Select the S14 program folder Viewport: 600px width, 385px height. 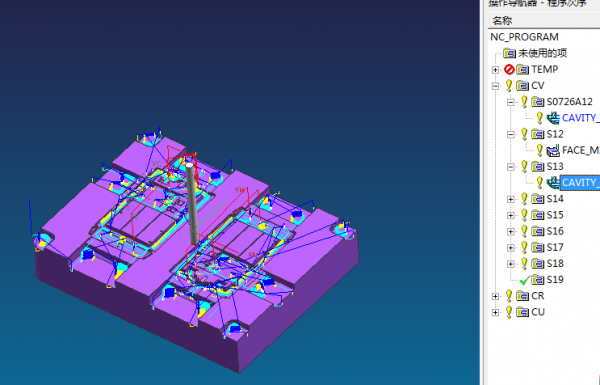point(555,199)
